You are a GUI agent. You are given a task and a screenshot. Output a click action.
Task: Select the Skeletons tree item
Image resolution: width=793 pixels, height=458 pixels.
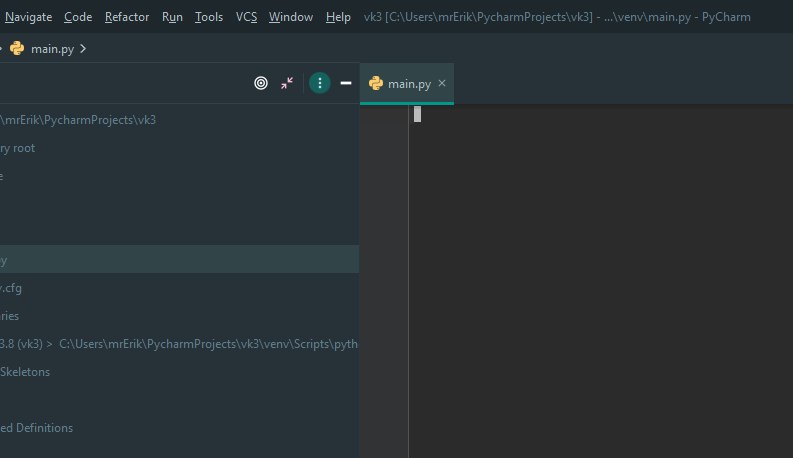coord(180,372)
